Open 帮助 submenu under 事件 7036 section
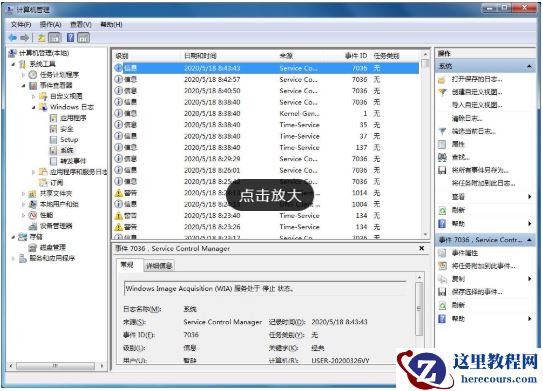Viewport: 543px width, 391px height. click(x=529, y=319)
